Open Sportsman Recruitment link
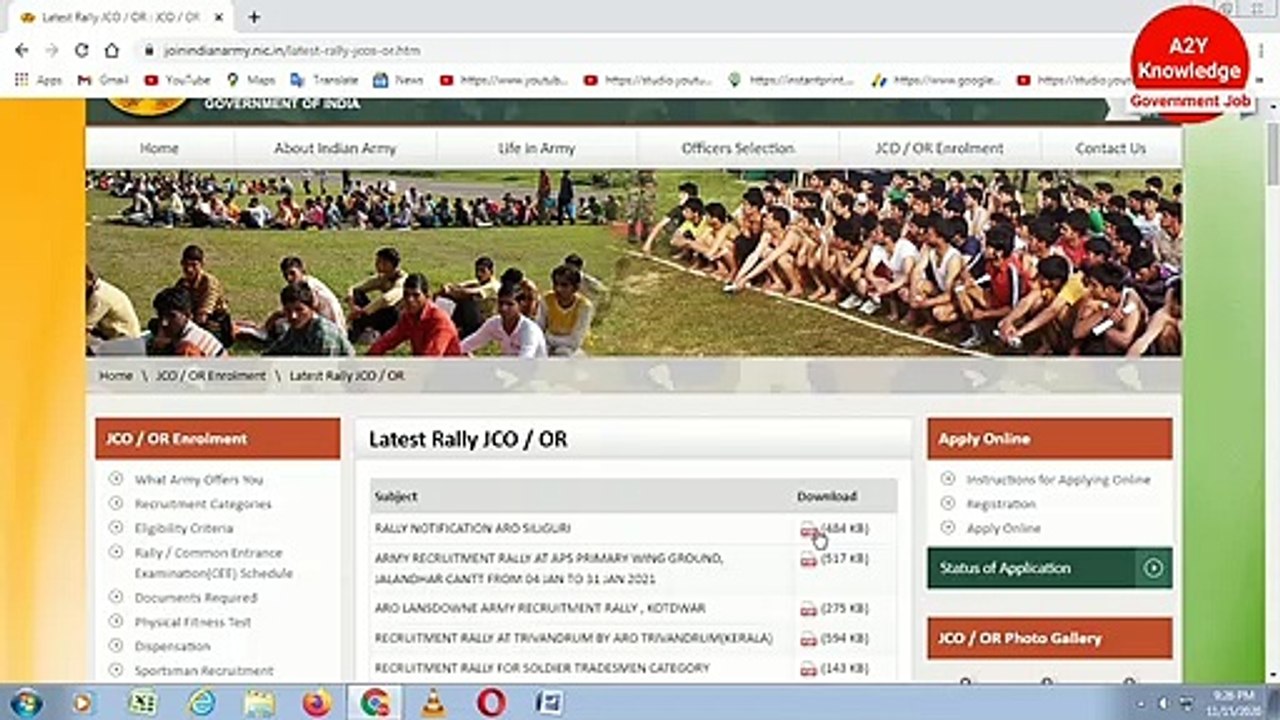The image size is (1280, 720). [204, 670]
